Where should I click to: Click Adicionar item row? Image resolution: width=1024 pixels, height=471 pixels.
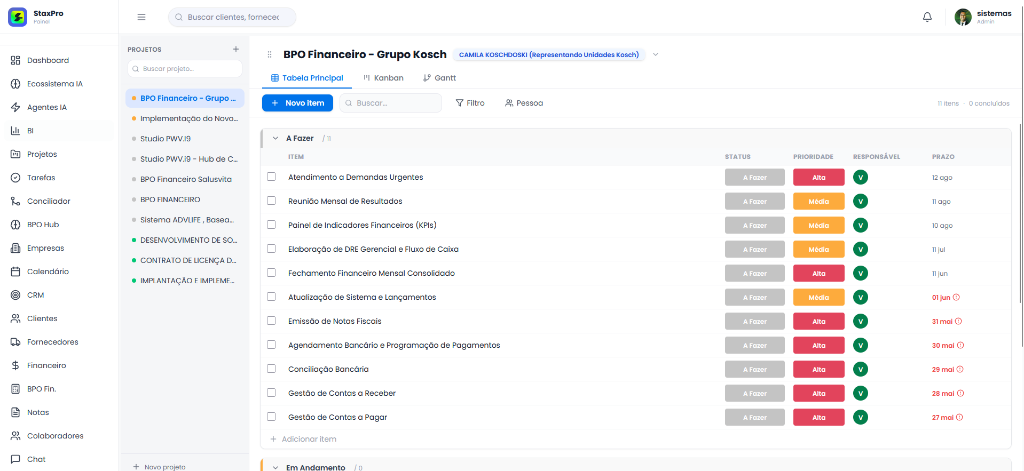tap(304, 439)
